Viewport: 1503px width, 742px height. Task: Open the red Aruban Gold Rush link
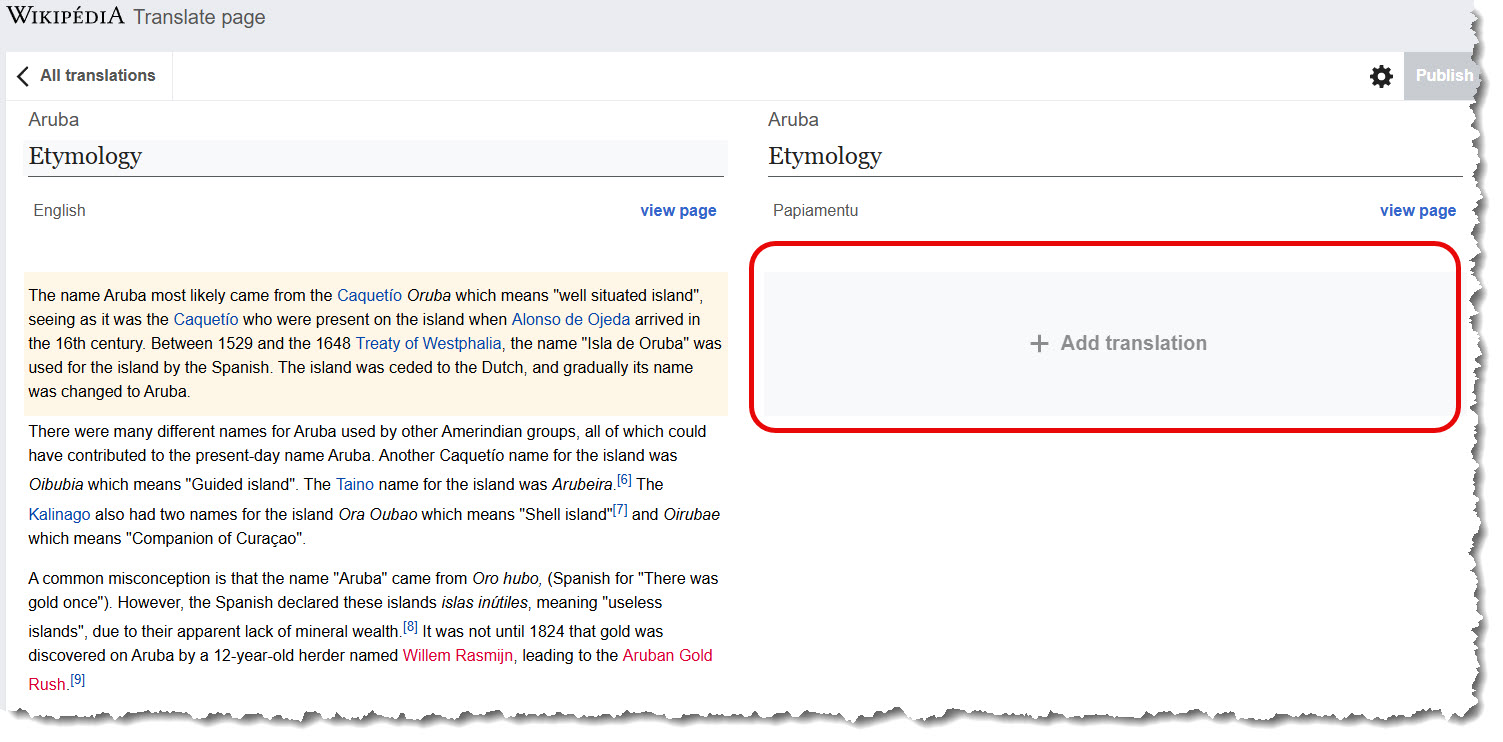(368, 670)
